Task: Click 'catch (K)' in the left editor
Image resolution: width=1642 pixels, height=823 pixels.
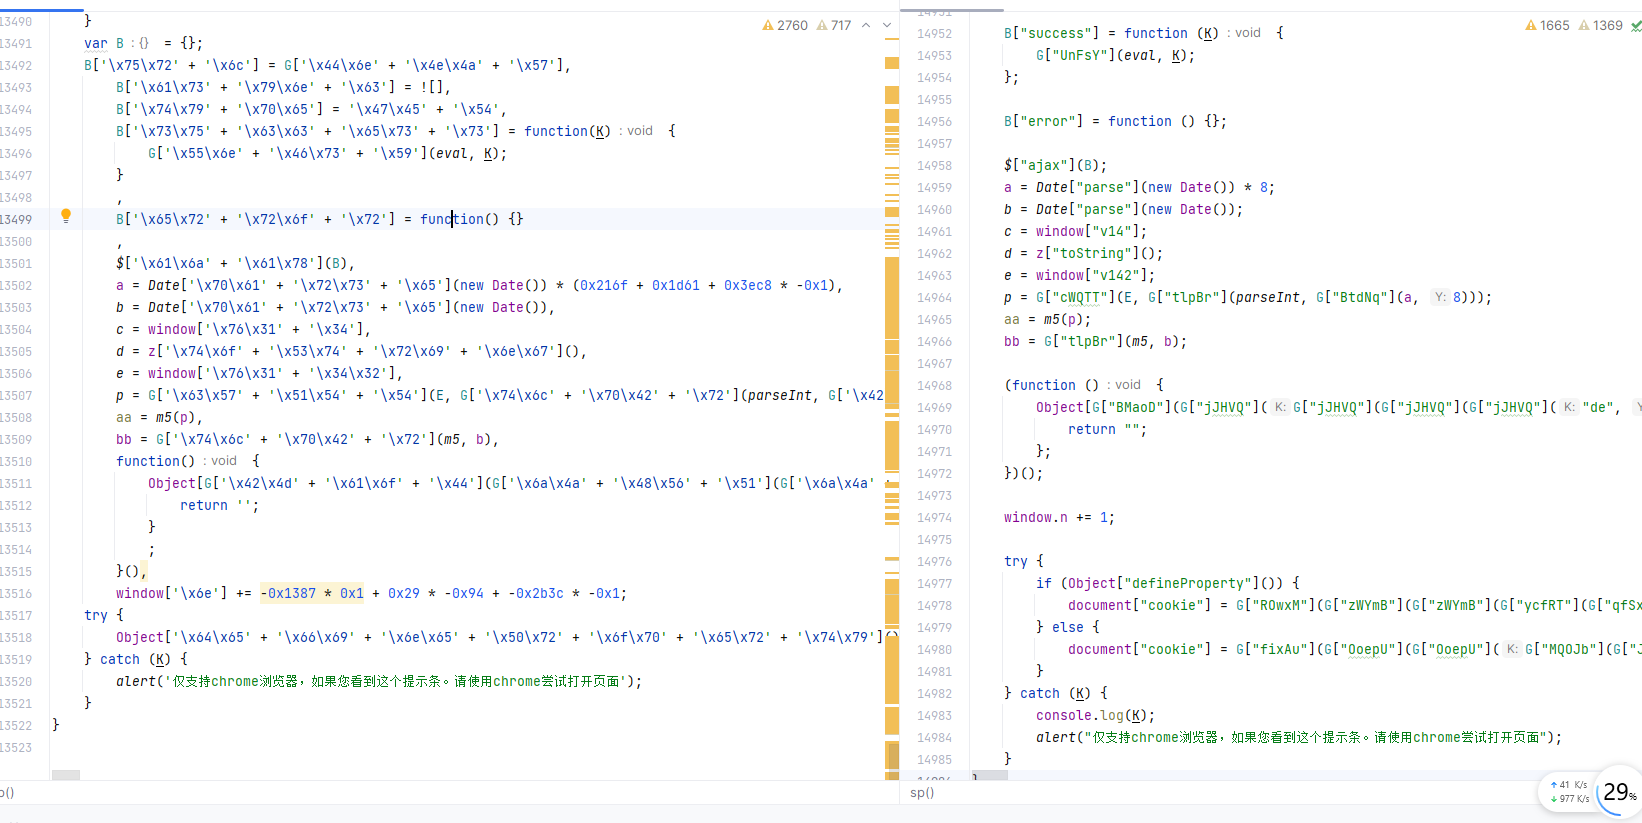Action: point(135,659)
